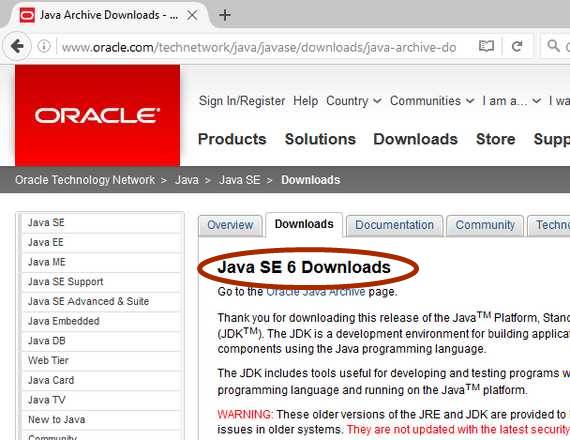
Task: Open Java EE in sidebar
Action: [x=101, y=242]
